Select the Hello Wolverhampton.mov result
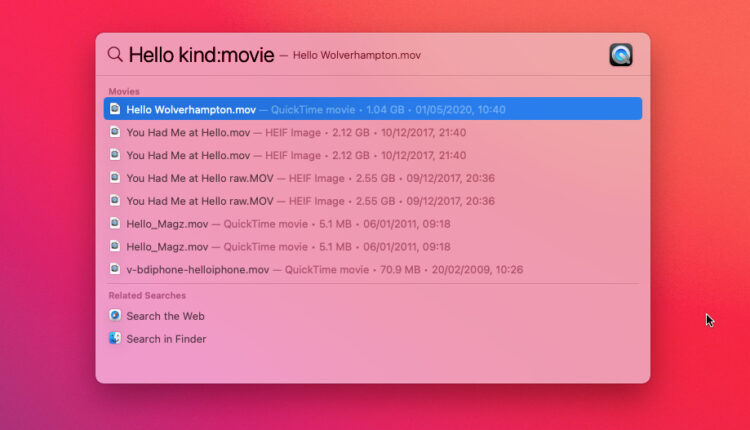 coord(373,109)
